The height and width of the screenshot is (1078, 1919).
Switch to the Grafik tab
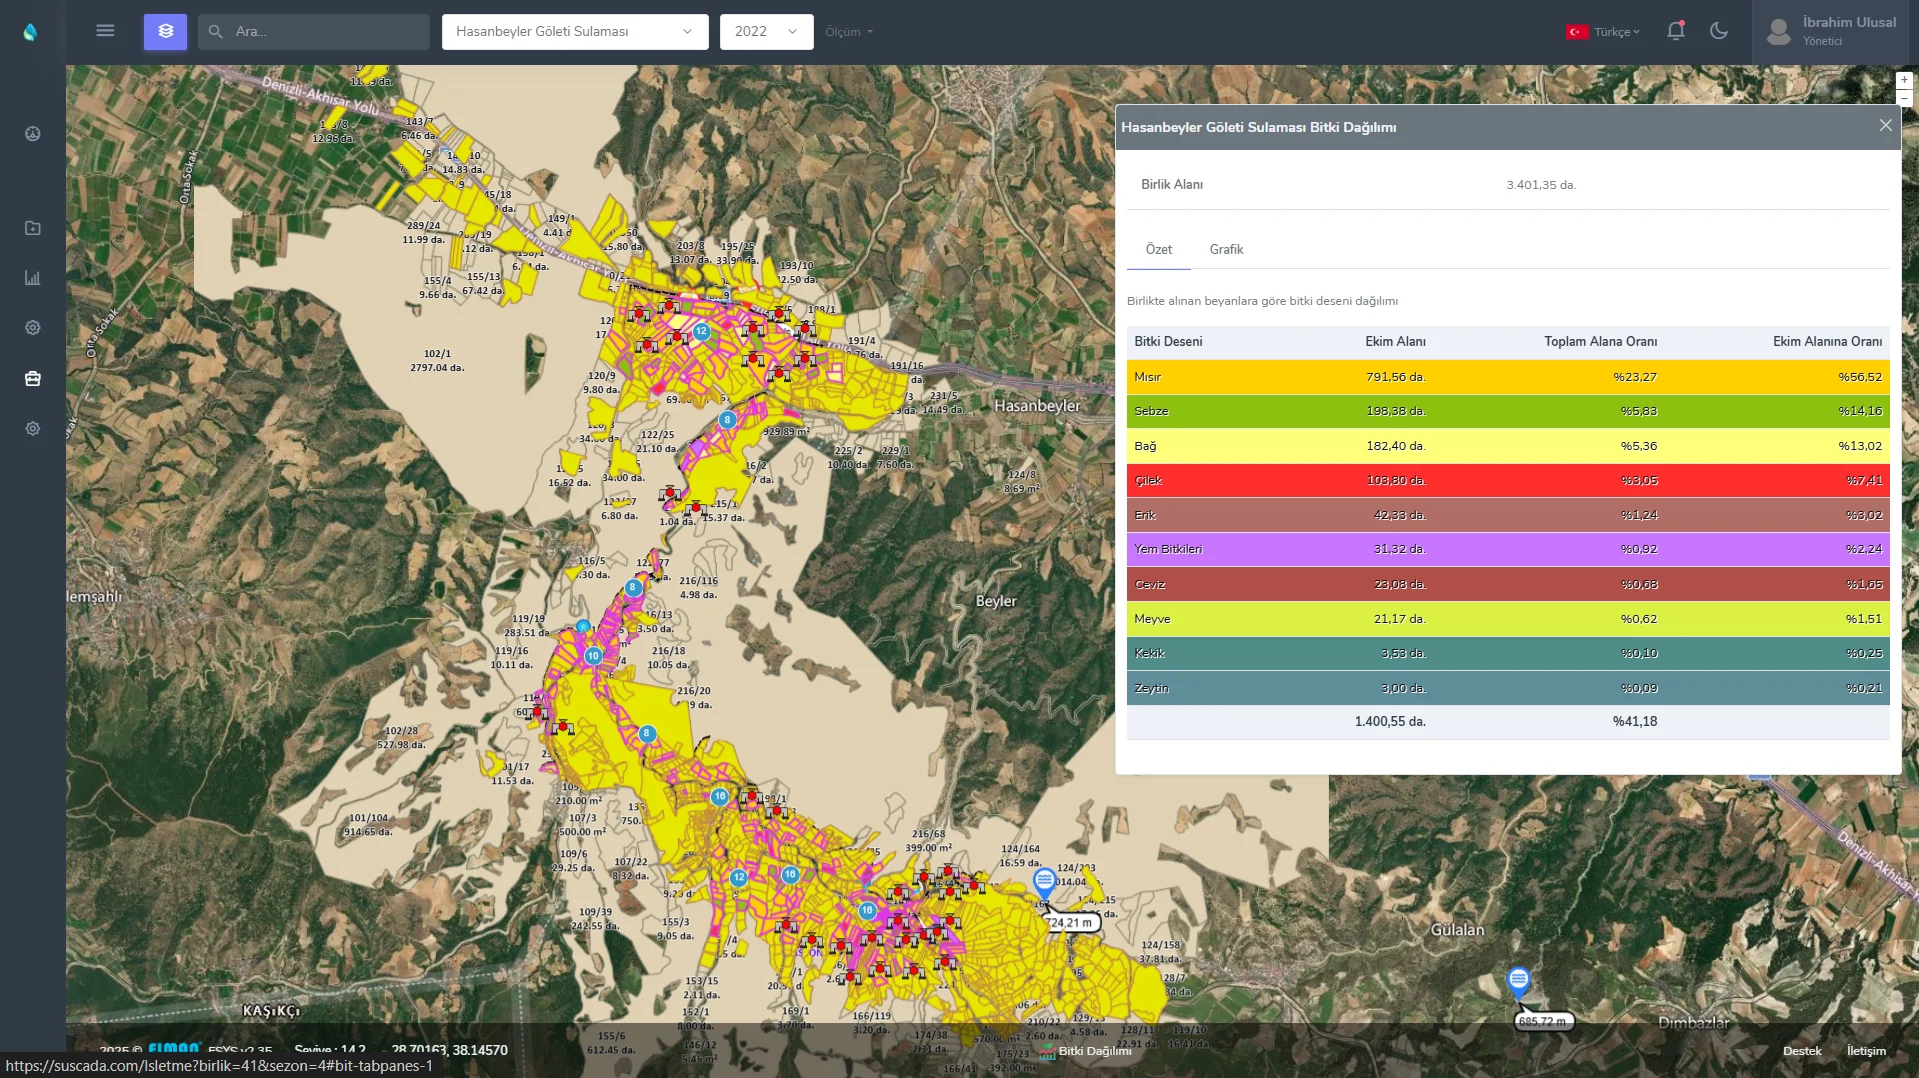tap(1226, 249)
